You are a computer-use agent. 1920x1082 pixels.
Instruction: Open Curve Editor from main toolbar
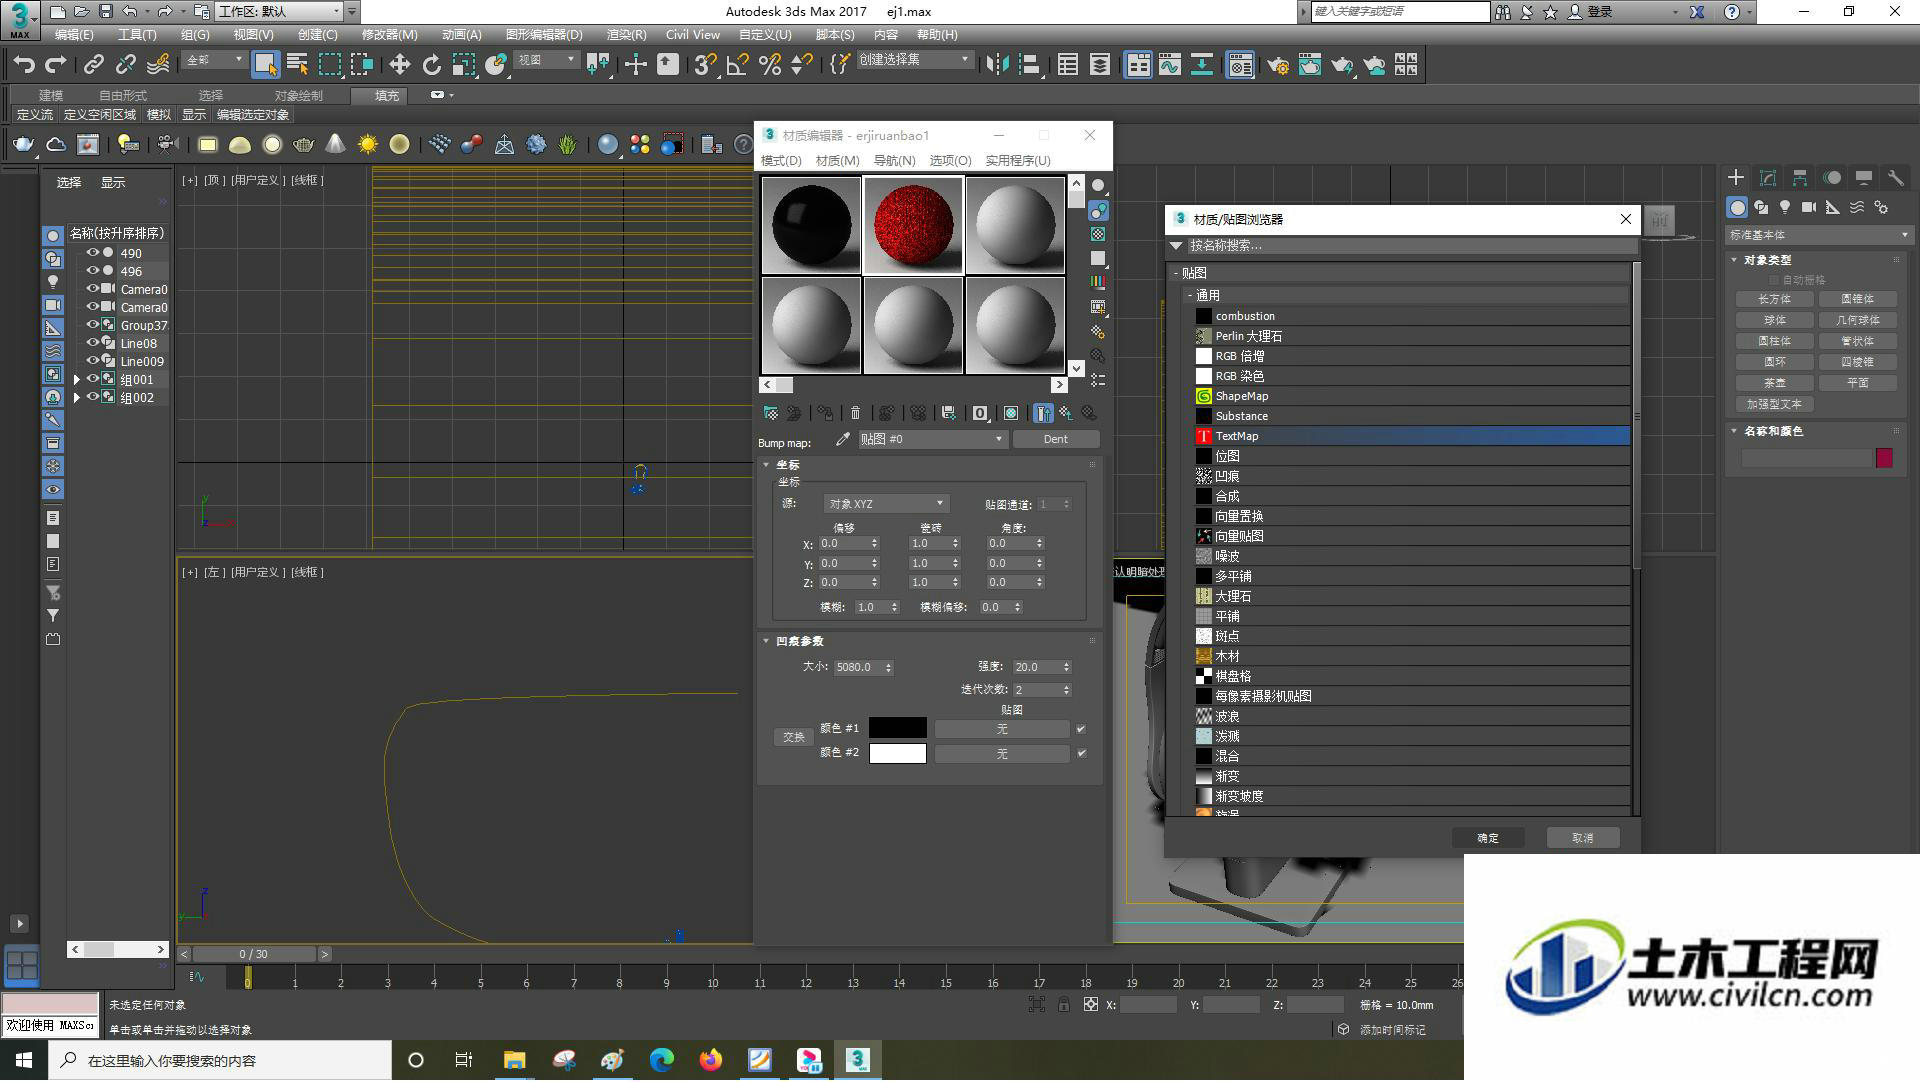[1170, 65]
